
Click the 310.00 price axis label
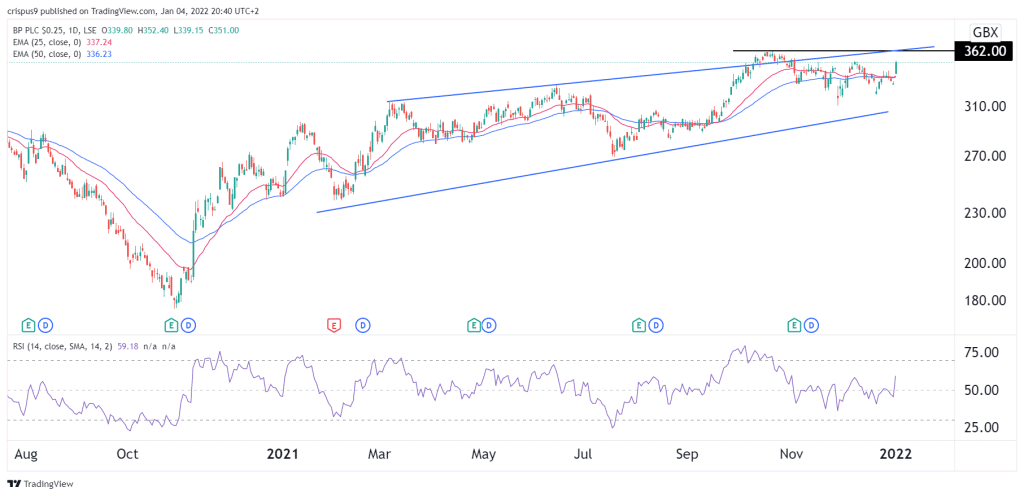point(984,106)
